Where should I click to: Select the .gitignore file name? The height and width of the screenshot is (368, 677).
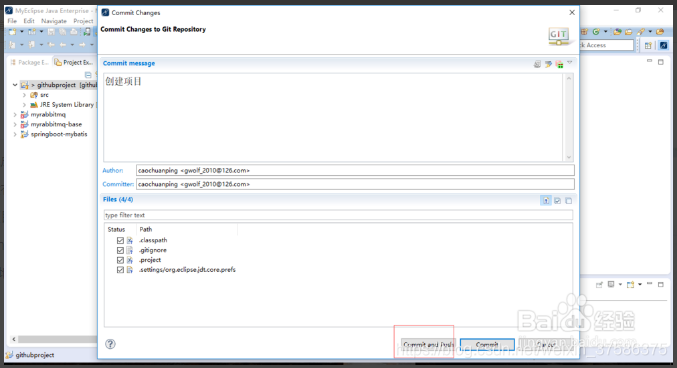click(153, 250)
